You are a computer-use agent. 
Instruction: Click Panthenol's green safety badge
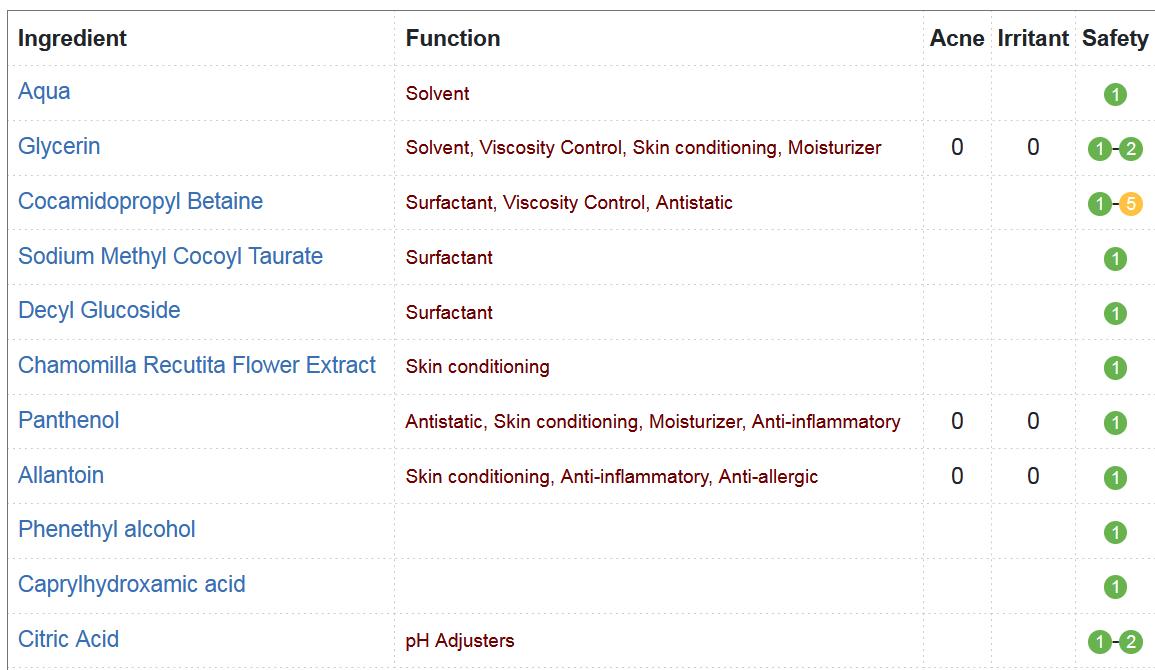[x=1114, y=423]
